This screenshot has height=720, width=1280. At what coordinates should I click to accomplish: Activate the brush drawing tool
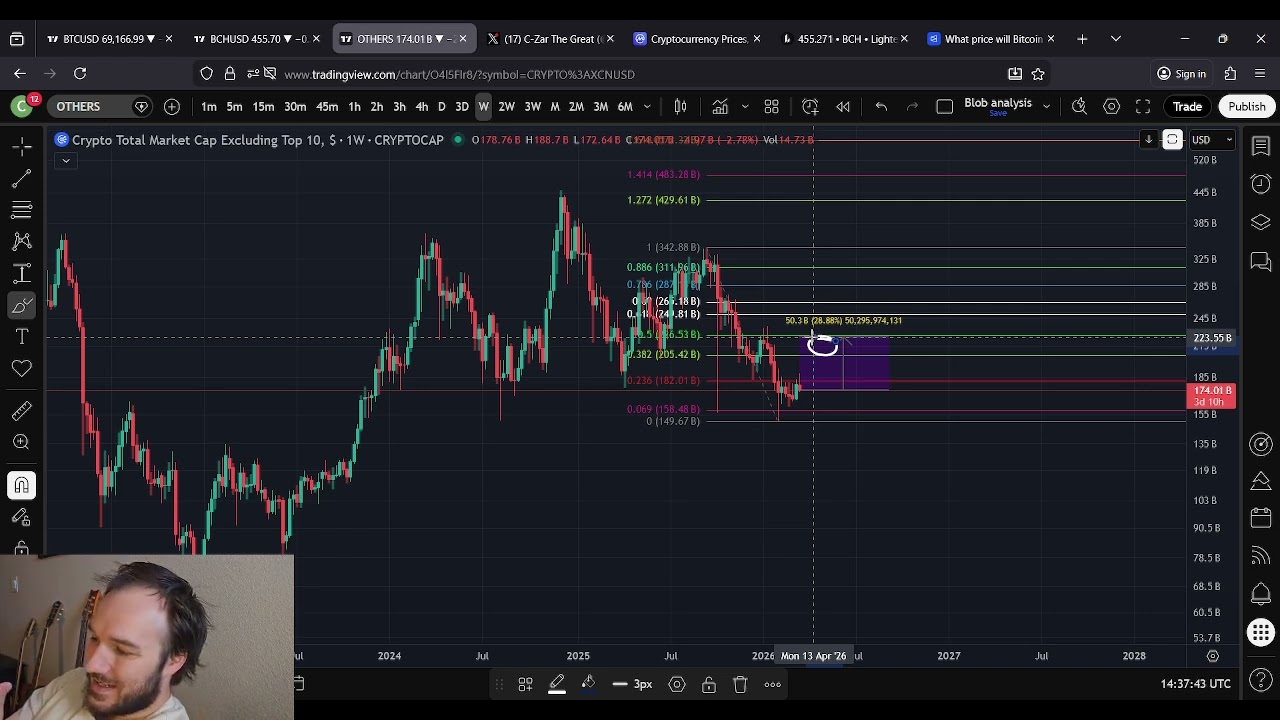(21, 305)
